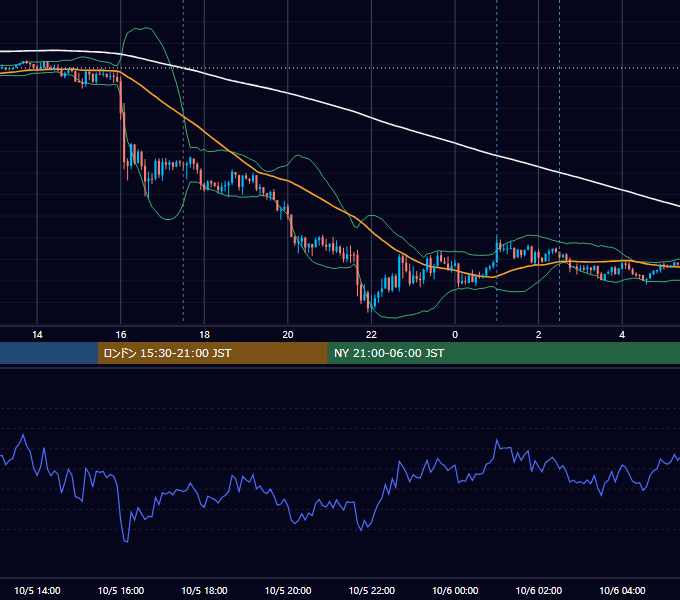Click the '16' hour label on price chart axis
The height and width of the screenshot is (600, 680).
pos(121,335)
